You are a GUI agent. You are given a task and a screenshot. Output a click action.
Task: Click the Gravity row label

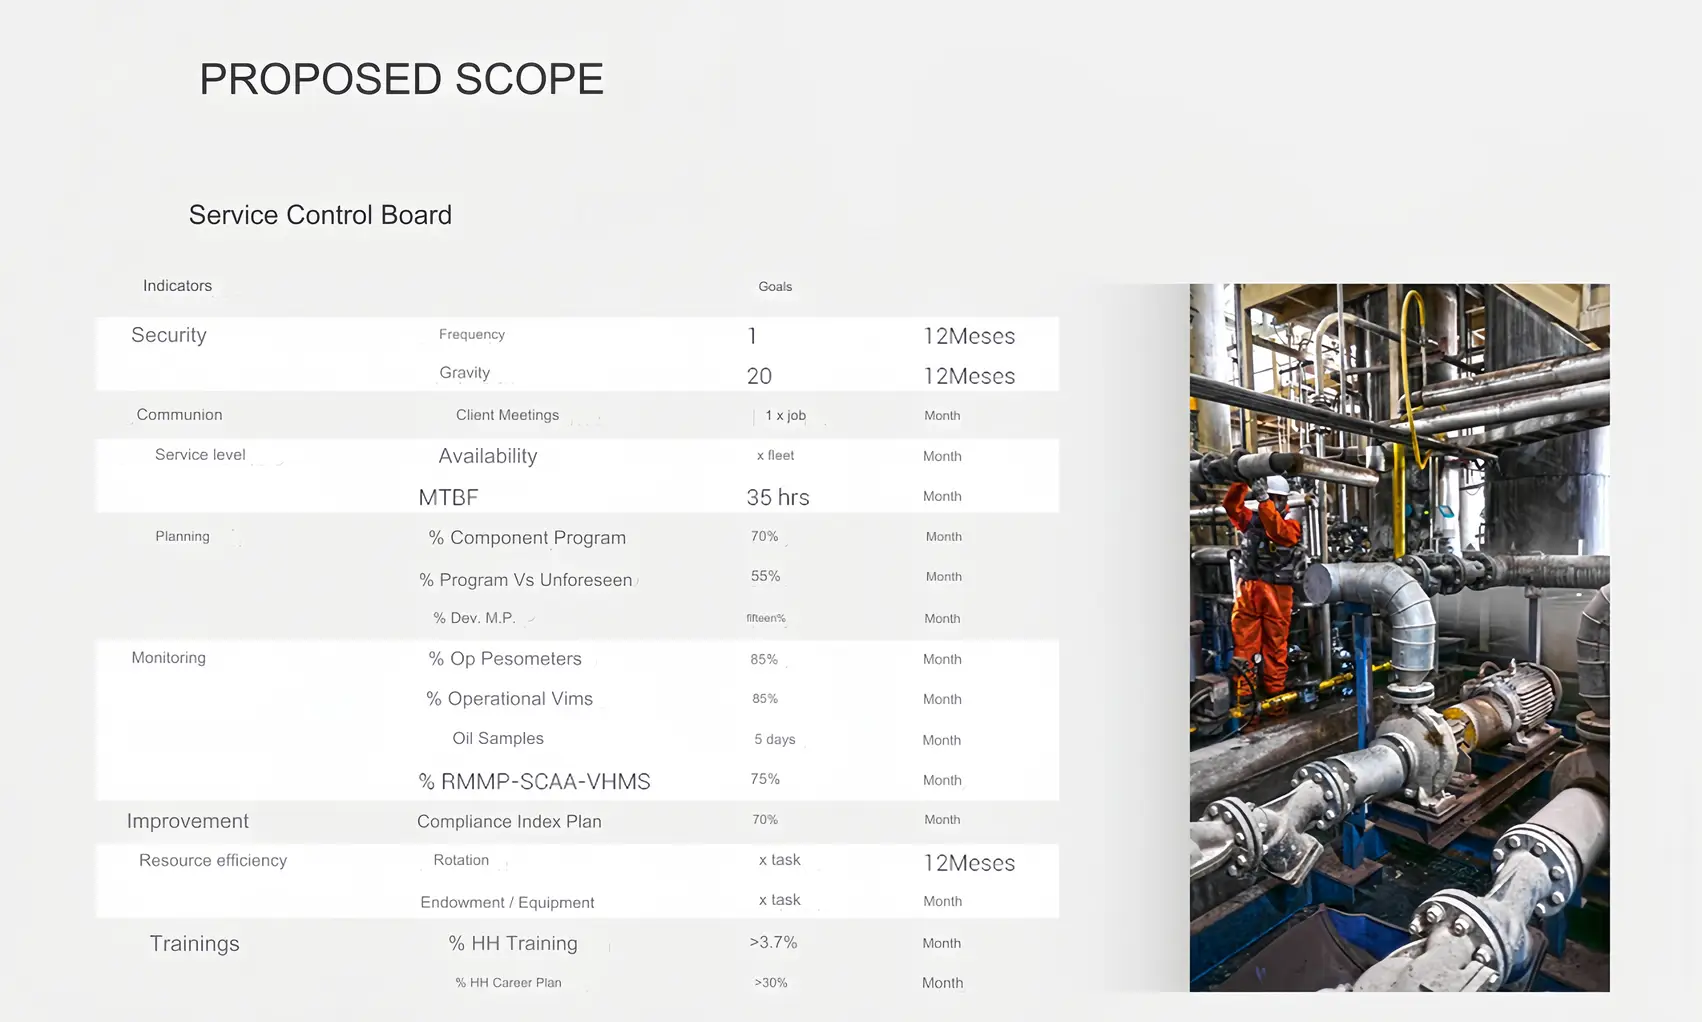point(465,373)
